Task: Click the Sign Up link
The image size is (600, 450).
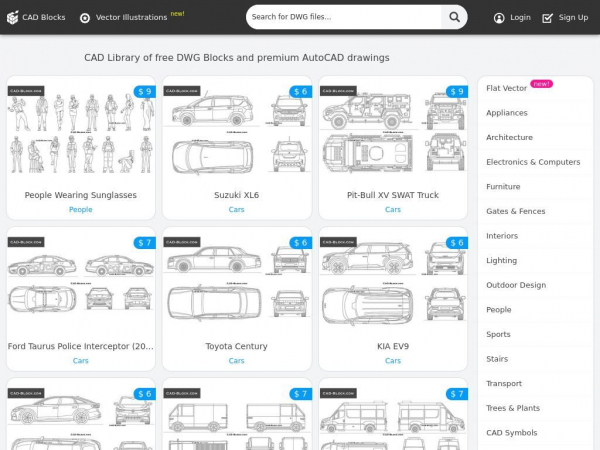Action: coord(565,18)
